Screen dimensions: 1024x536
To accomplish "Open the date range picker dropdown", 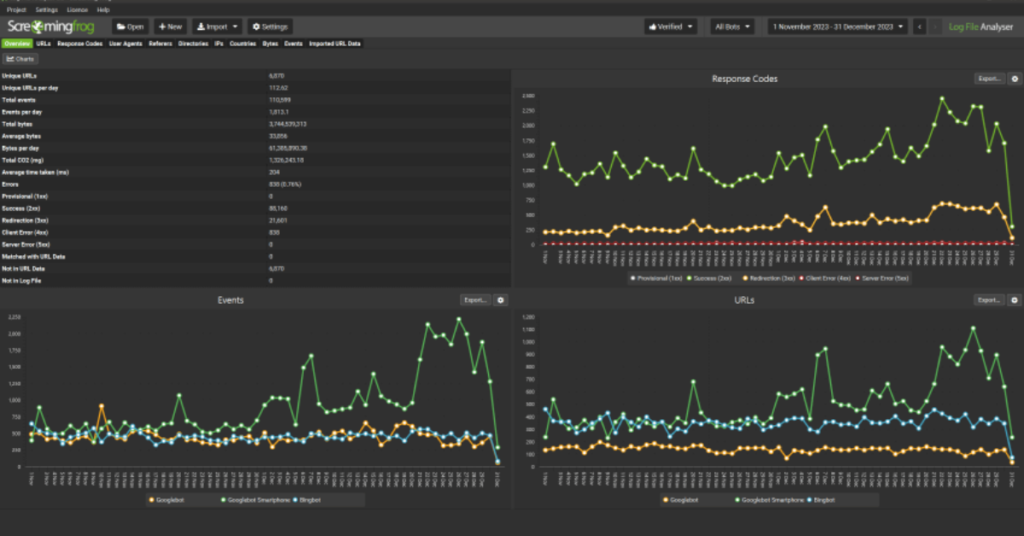I will point(837,27).
